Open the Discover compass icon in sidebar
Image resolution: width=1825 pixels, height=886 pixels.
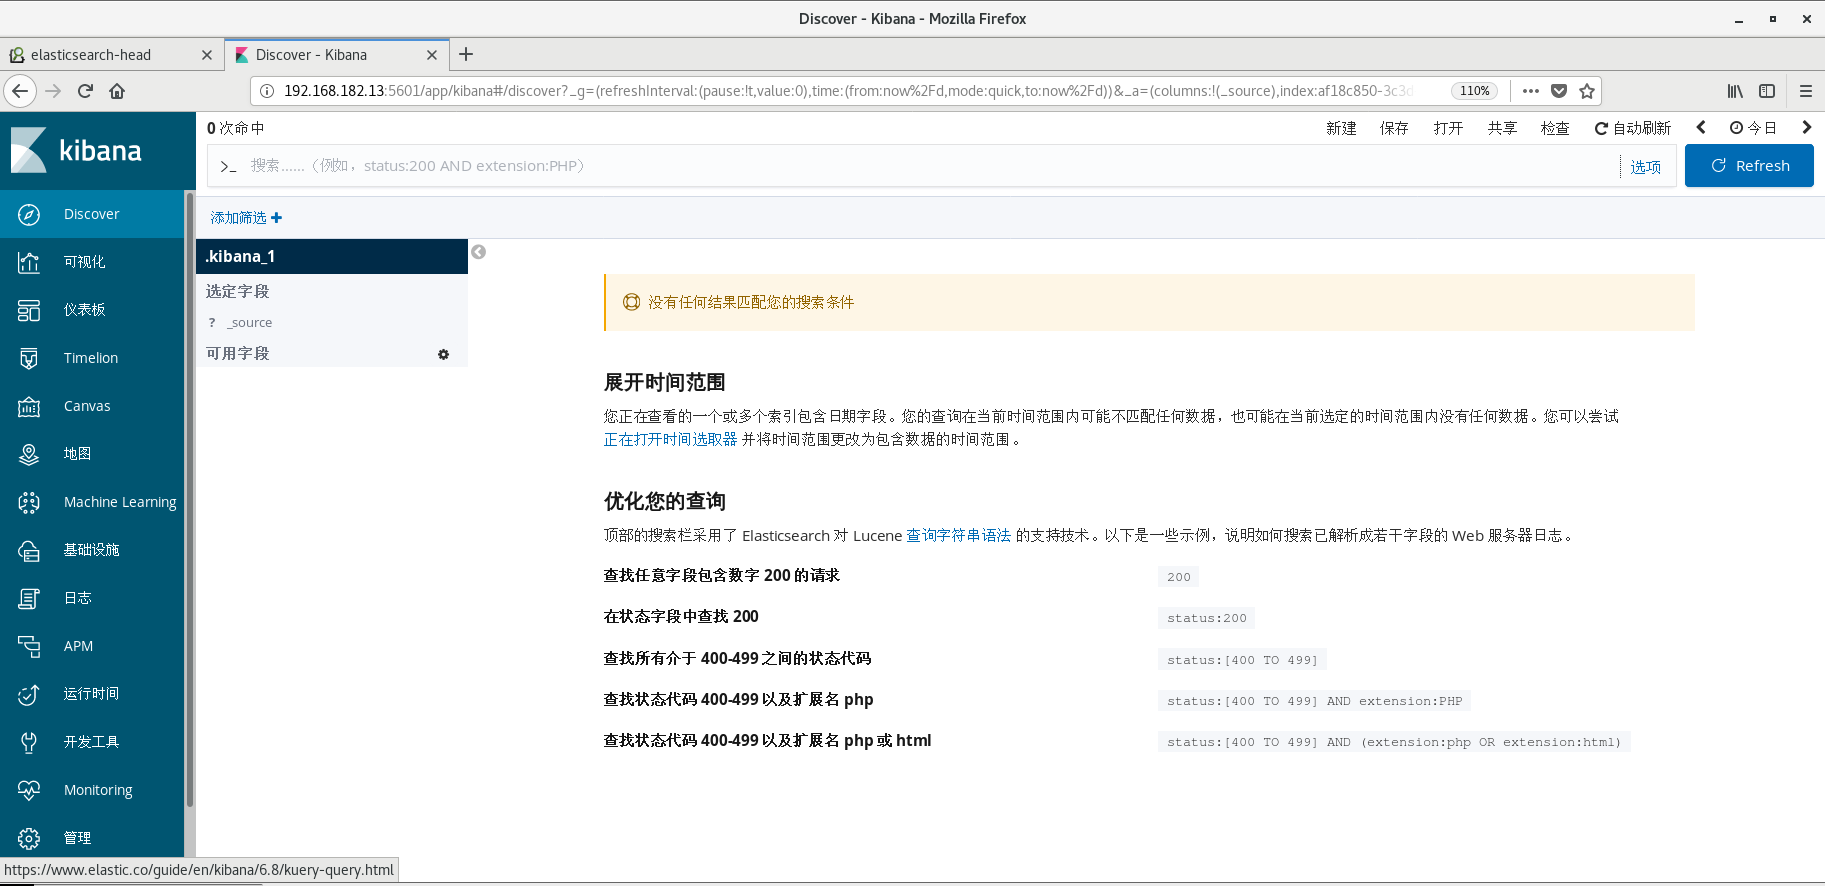pos(29,214)
